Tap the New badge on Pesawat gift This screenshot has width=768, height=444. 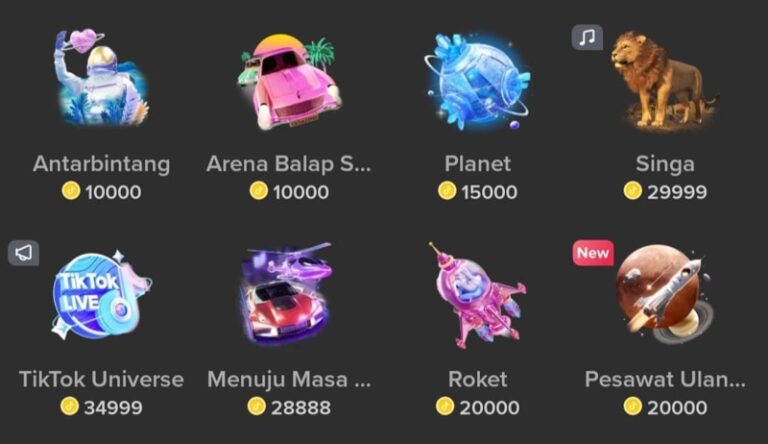tap(593, 253)
